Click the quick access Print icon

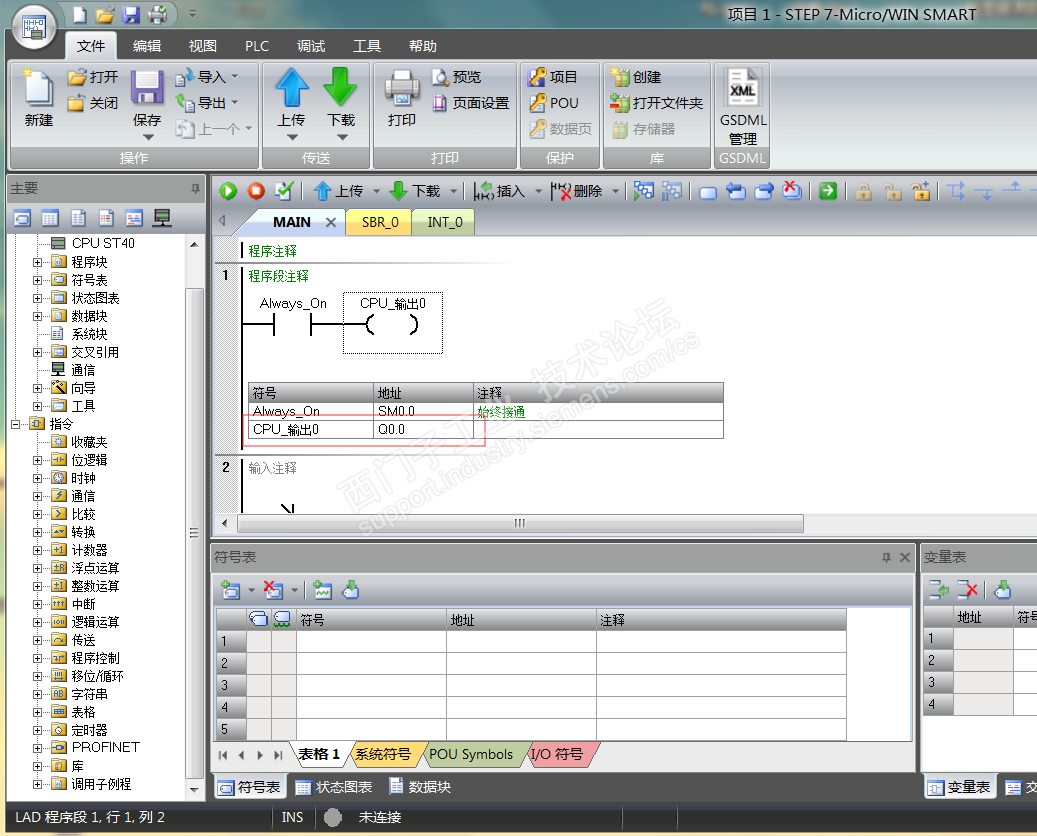coord(157,15)
